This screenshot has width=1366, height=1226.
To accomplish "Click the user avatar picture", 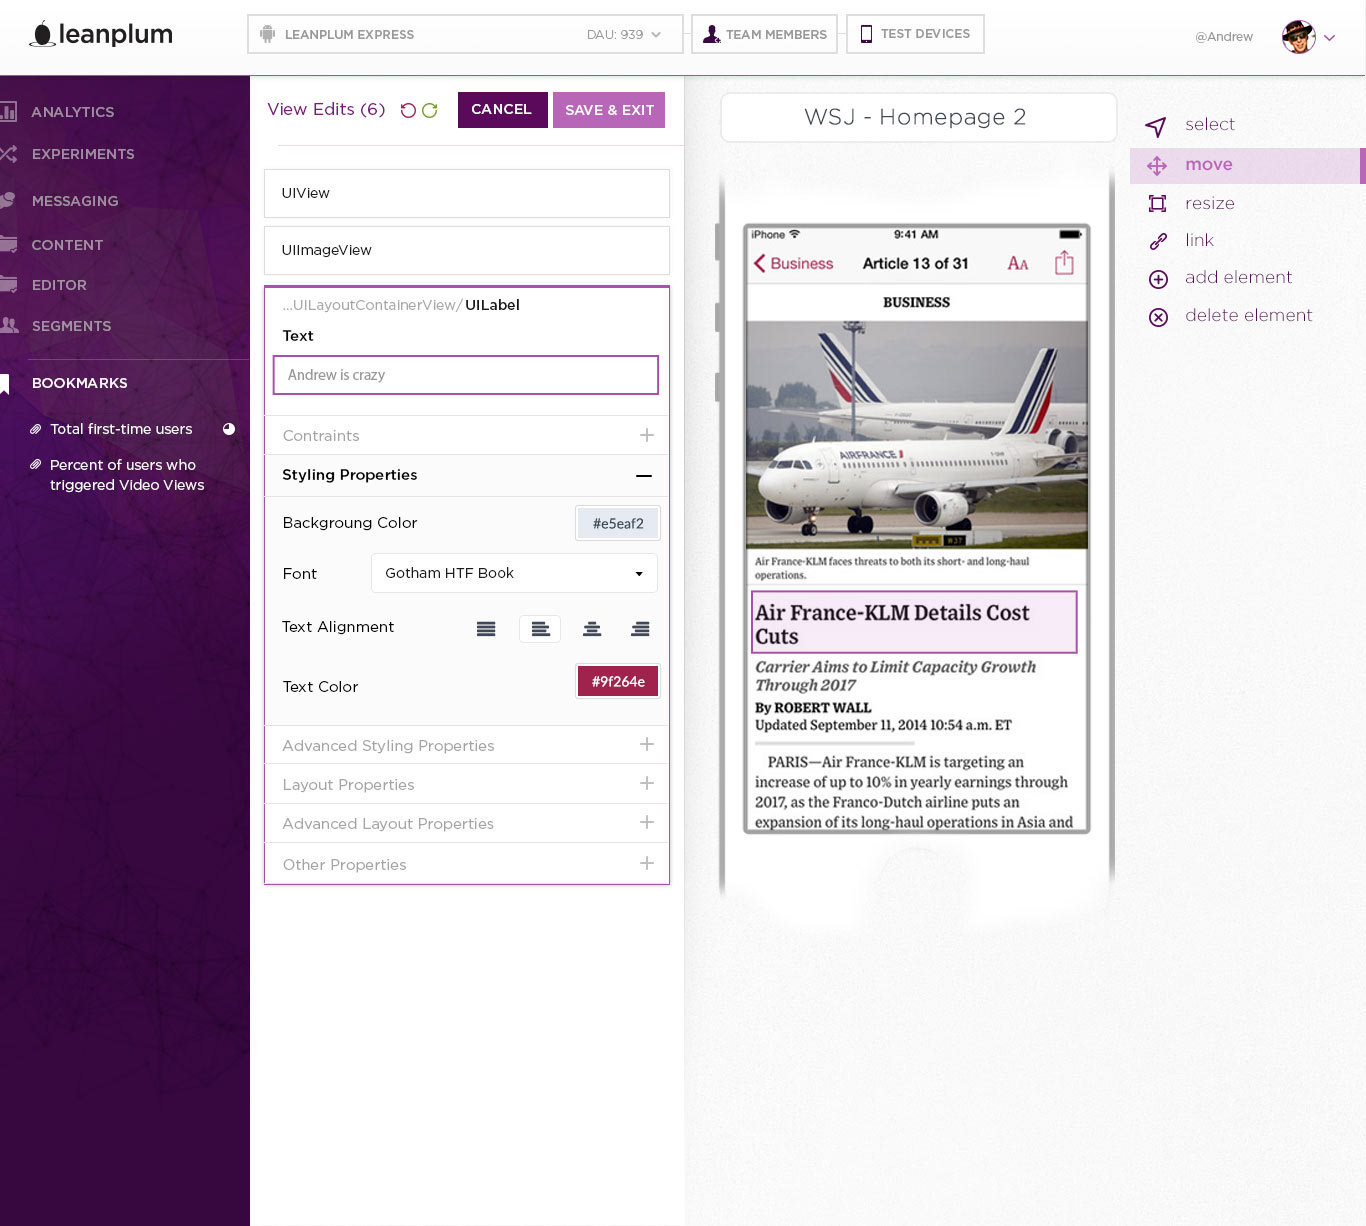I will (1299, 37).
